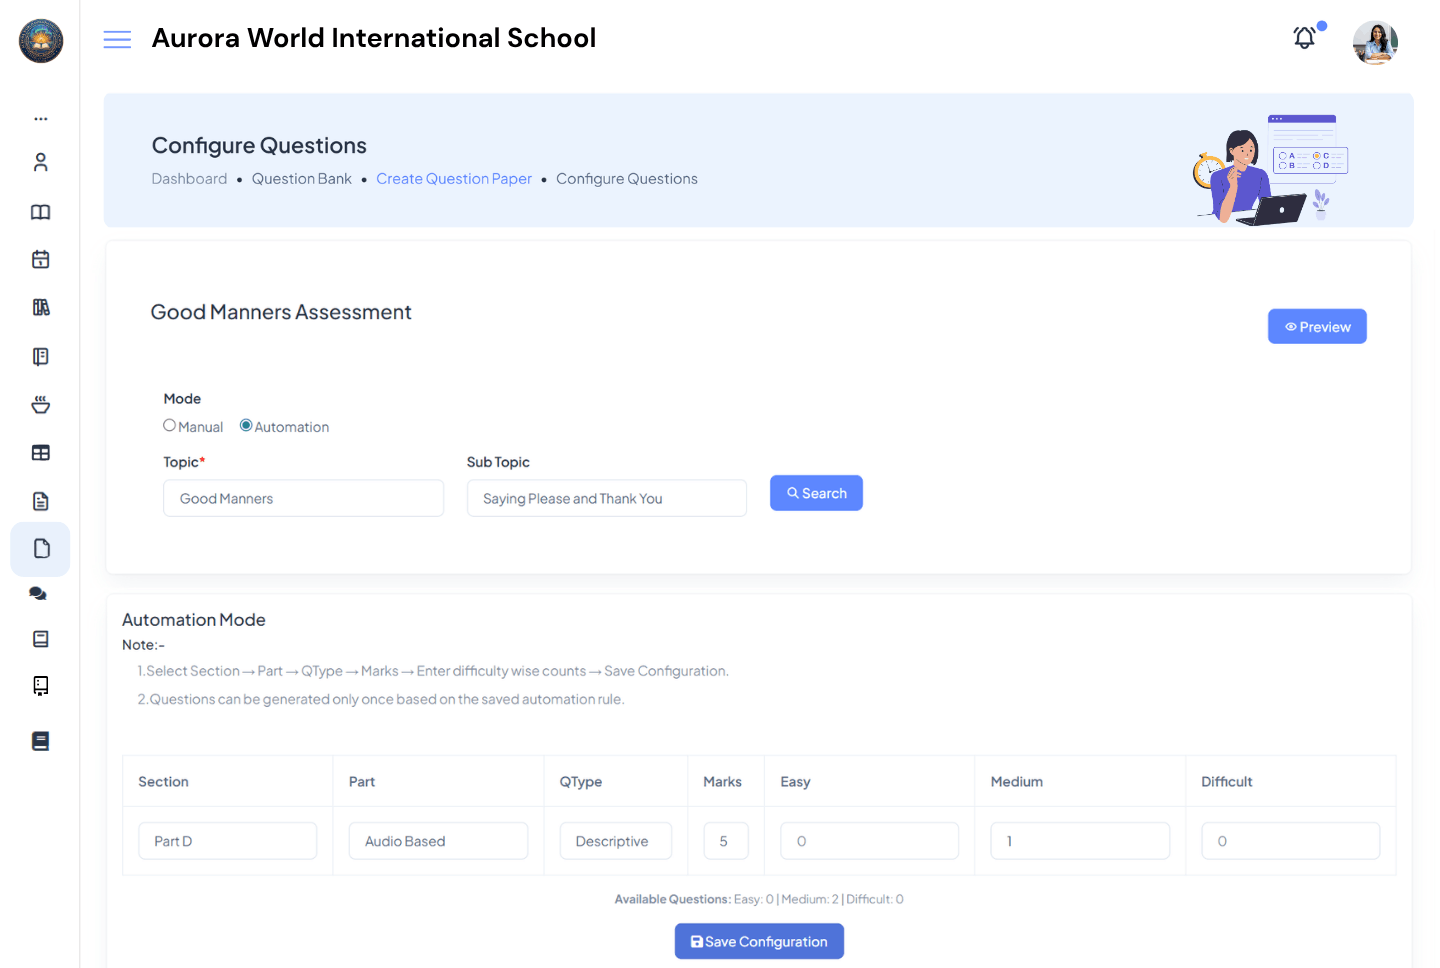Open the calendar icon in the sidebar
Viewport: 1440px width, 968px height.
click(40, 258)
